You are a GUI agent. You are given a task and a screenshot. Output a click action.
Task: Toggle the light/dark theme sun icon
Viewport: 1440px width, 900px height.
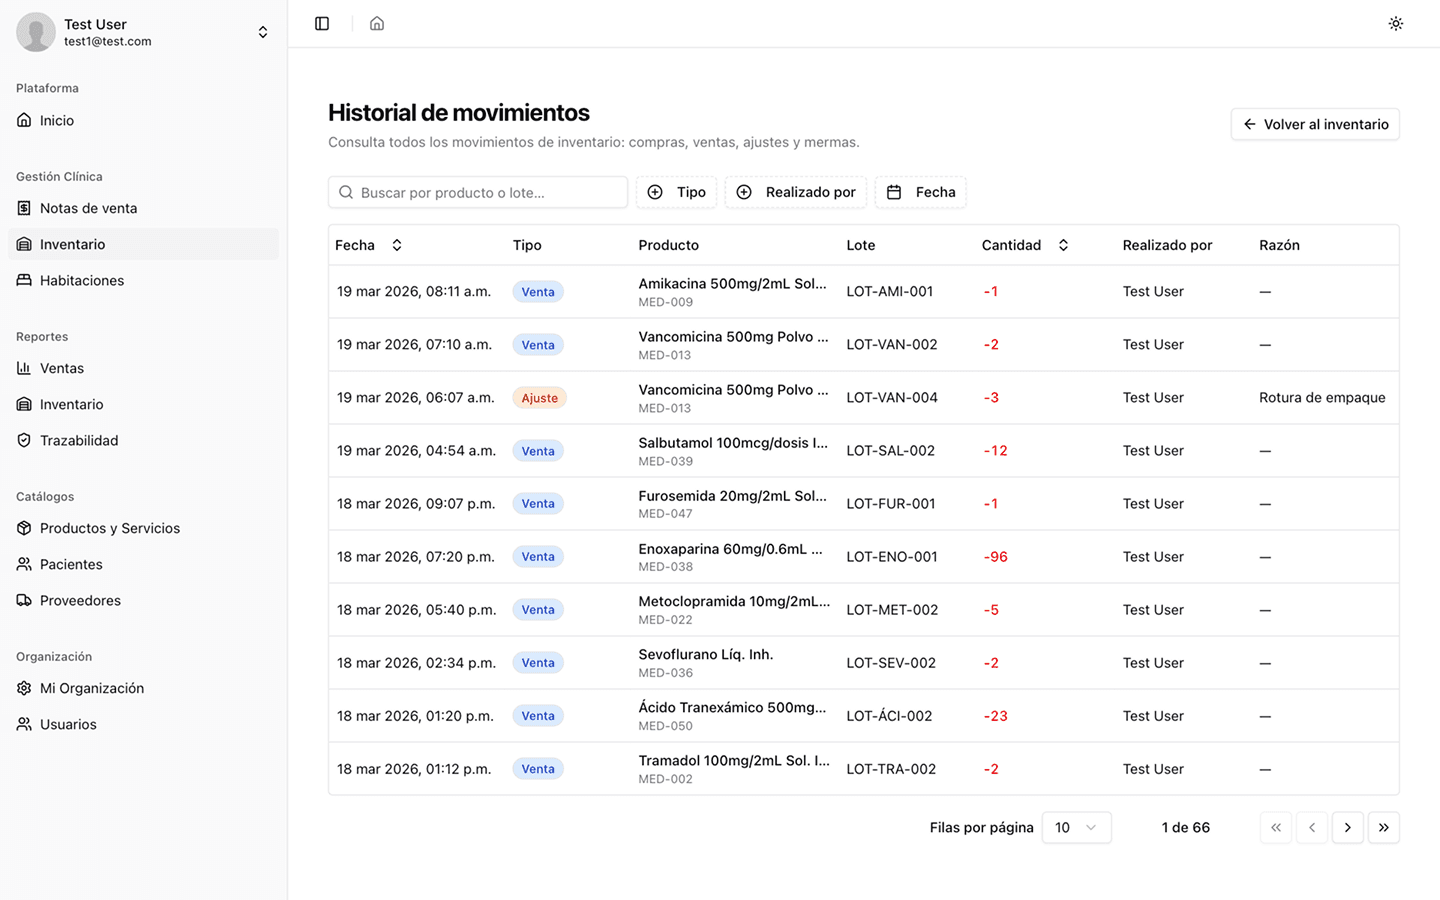pyautogui.click(x=1395, y=24)
